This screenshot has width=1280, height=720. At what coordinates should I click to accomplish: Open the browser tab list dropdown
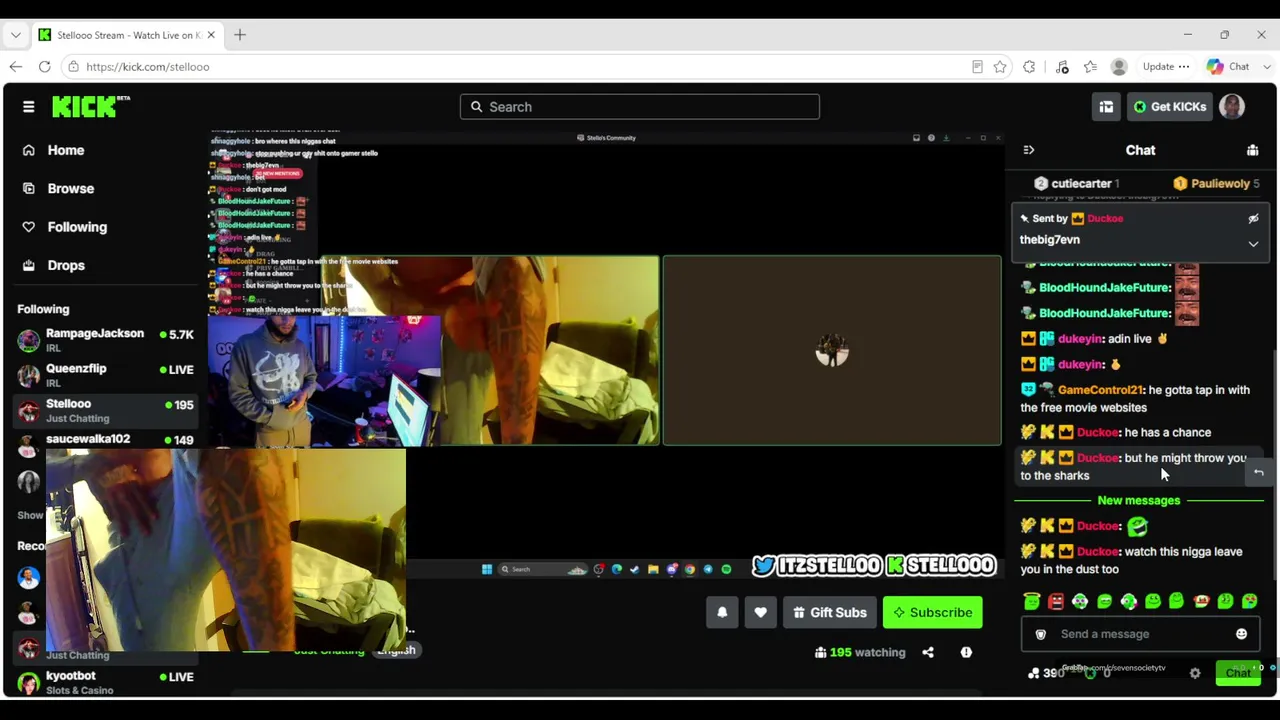(x=15, y=35)
